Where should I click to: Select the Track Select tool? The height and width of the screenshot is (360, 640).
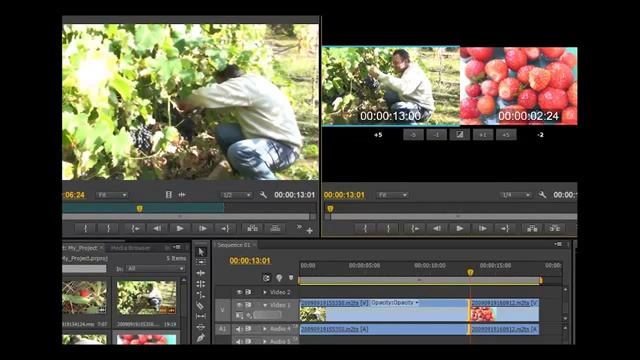(x=200, y=262)
